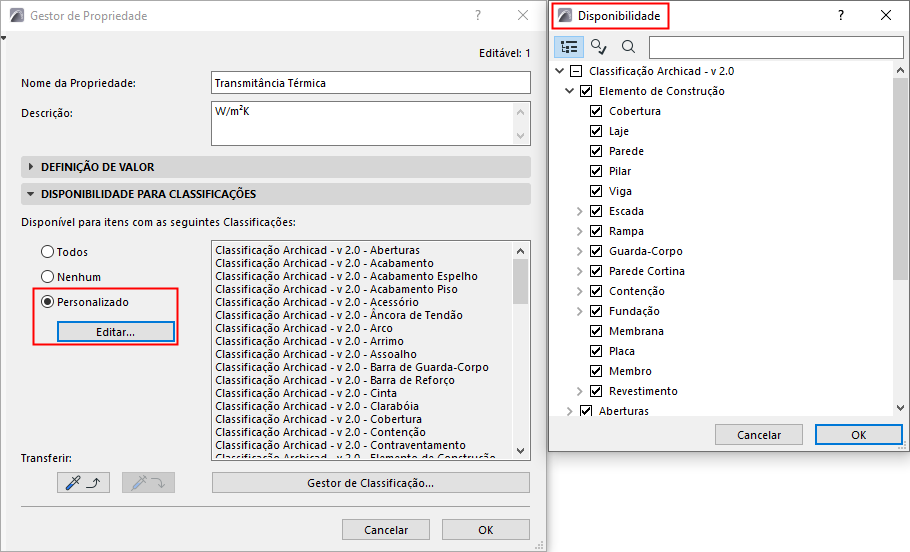The width and height of the screenshot is (910, 552).
Task: Click the search-with-checkmark filter icon
Action: [x=598, y=46]
